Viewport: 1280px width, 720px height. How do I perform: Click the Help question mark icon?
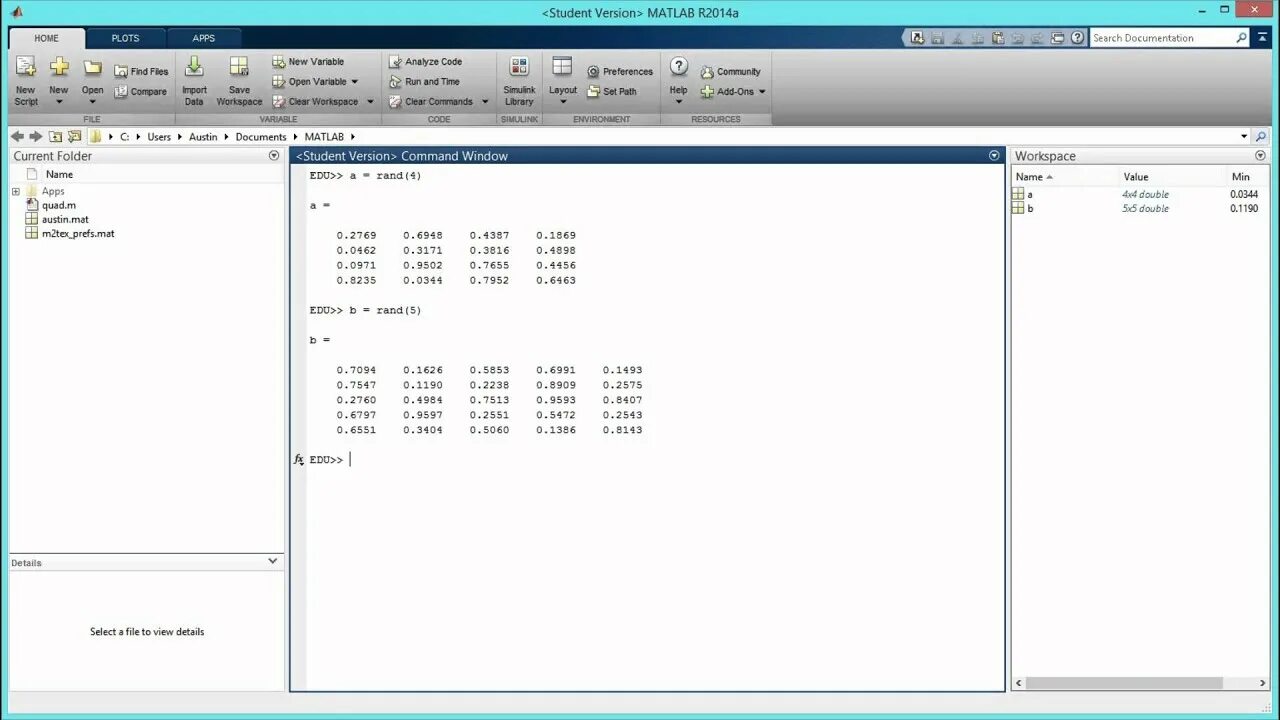point(679,68)
